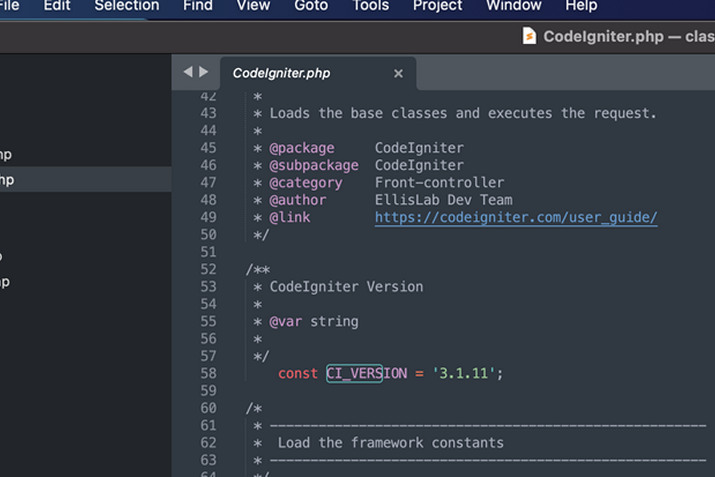Place cursor in the '3.1.11' version string
Image resolution: width=715 pixels, height=477 pixels.
tap(465, 373)
